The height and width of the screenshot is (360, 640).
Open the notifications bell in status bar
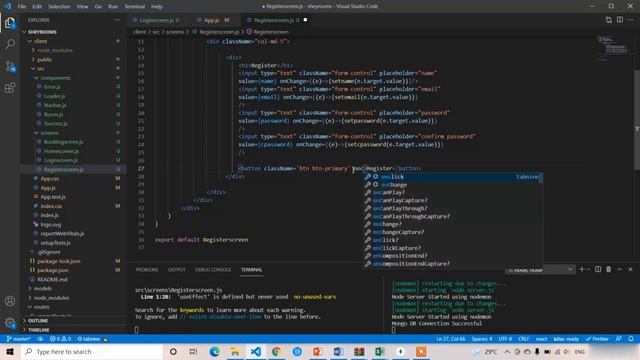(x=631, y=339)
